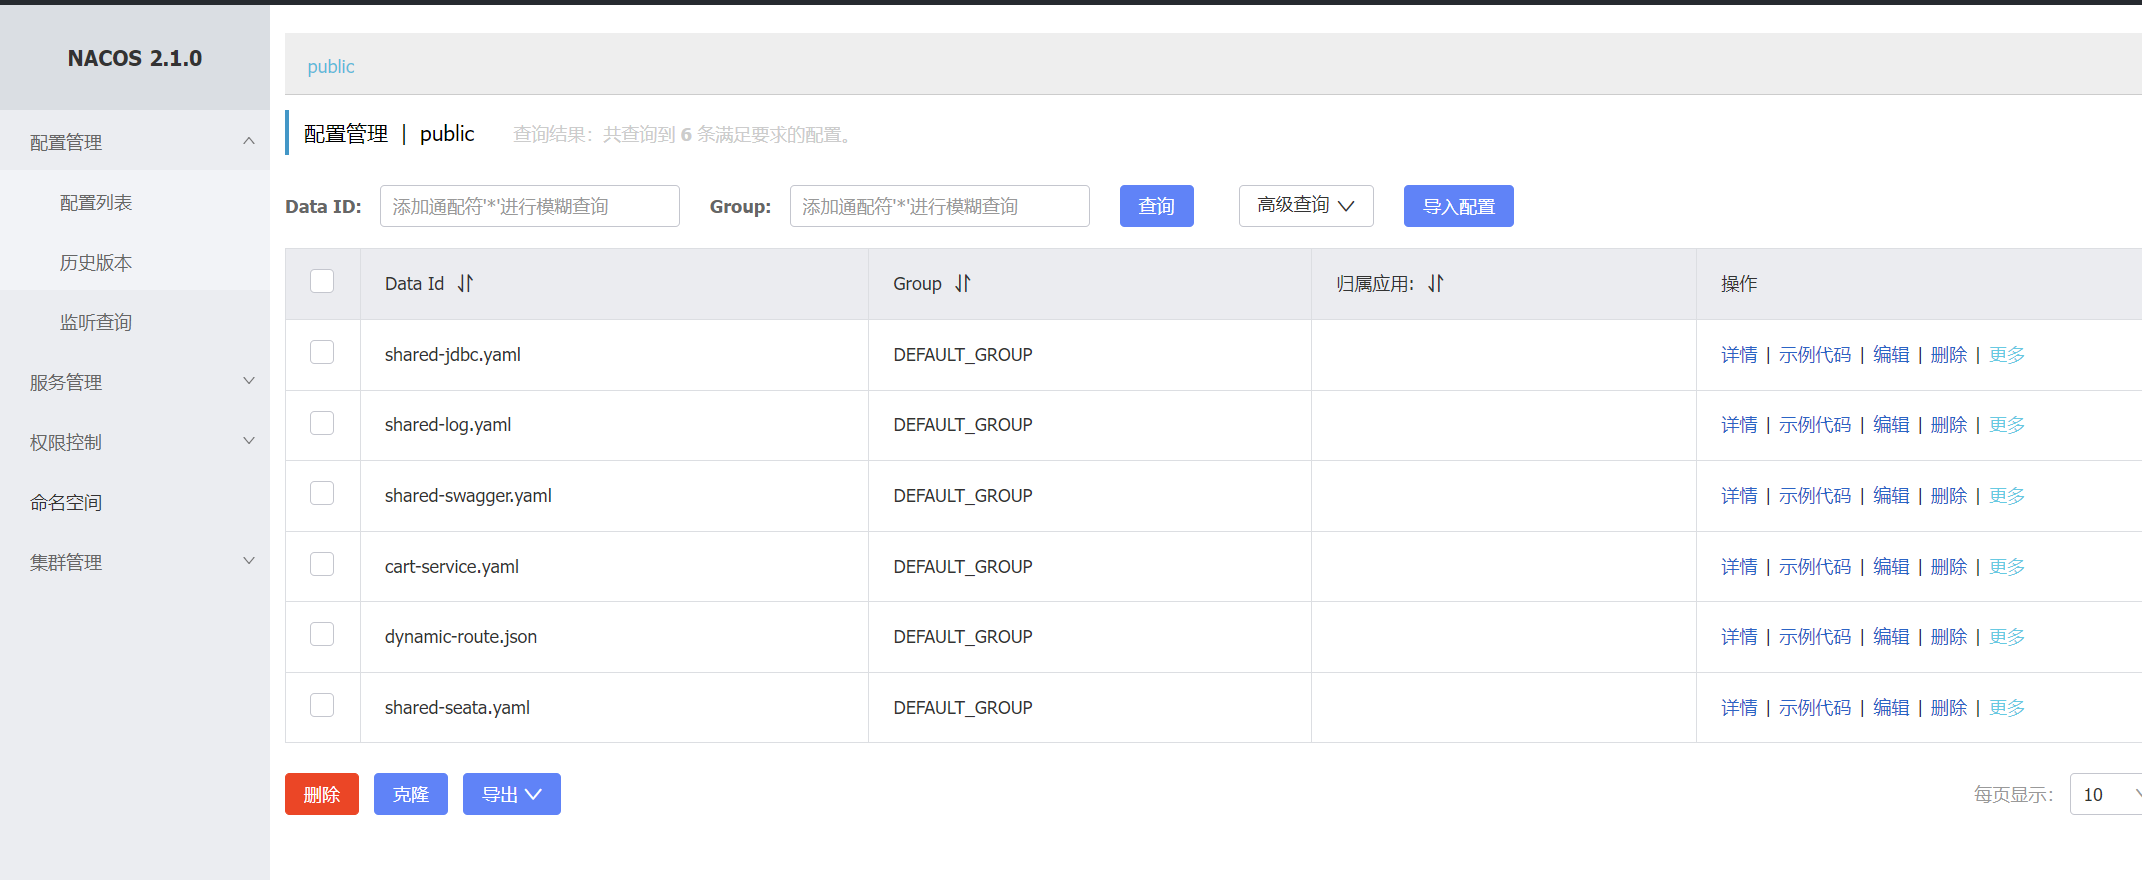Open the 高级查询 advanced query dropdown

coord(1305,206)
